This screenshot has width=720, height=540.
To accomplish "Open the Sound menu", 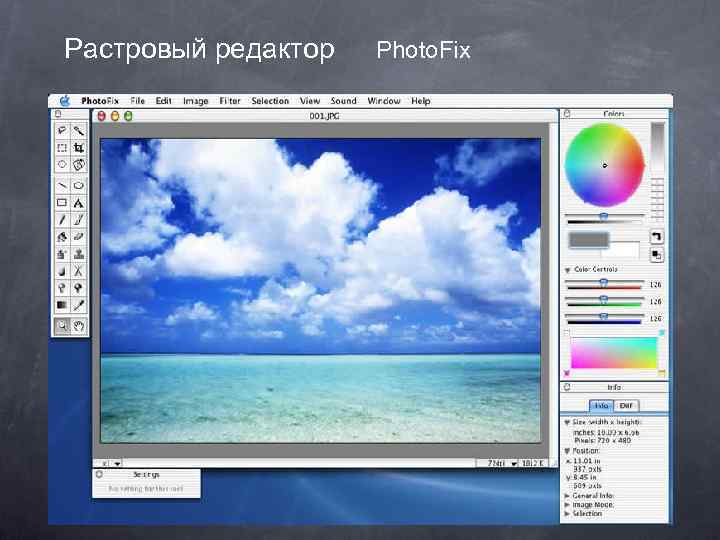I will click(343, 101).
